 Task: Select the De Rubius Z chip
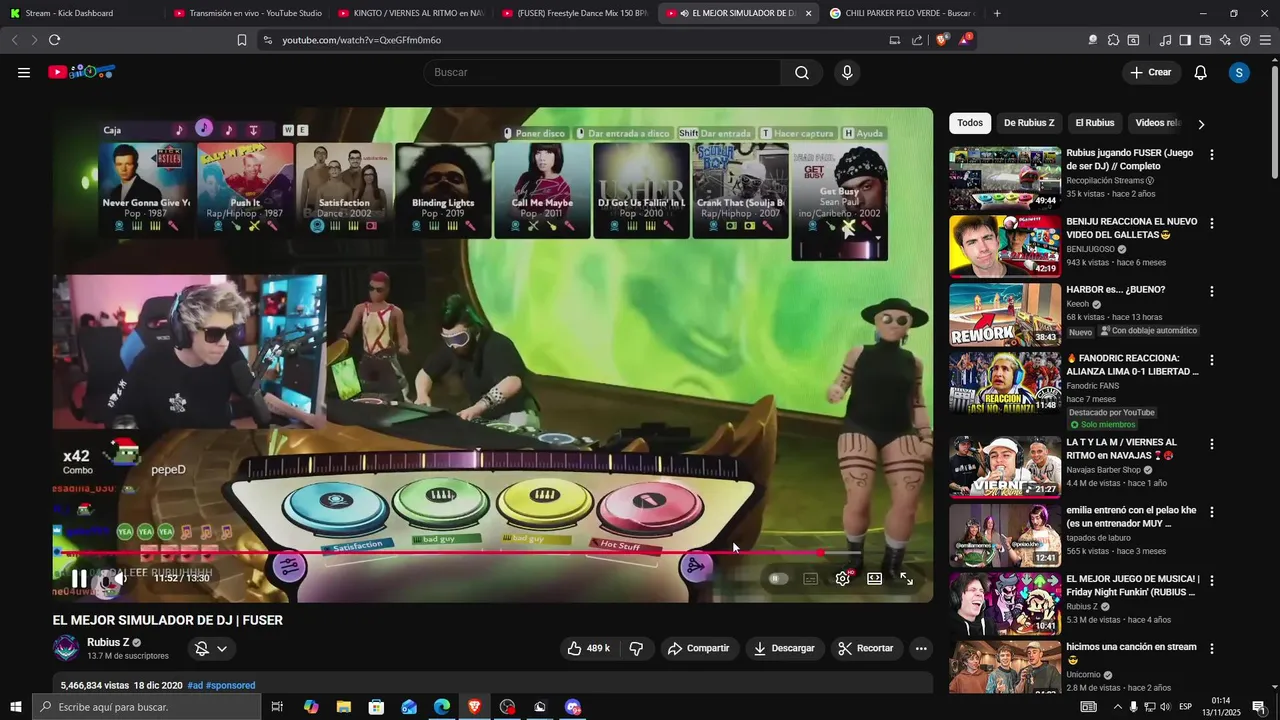click(x=1029, y=123)
